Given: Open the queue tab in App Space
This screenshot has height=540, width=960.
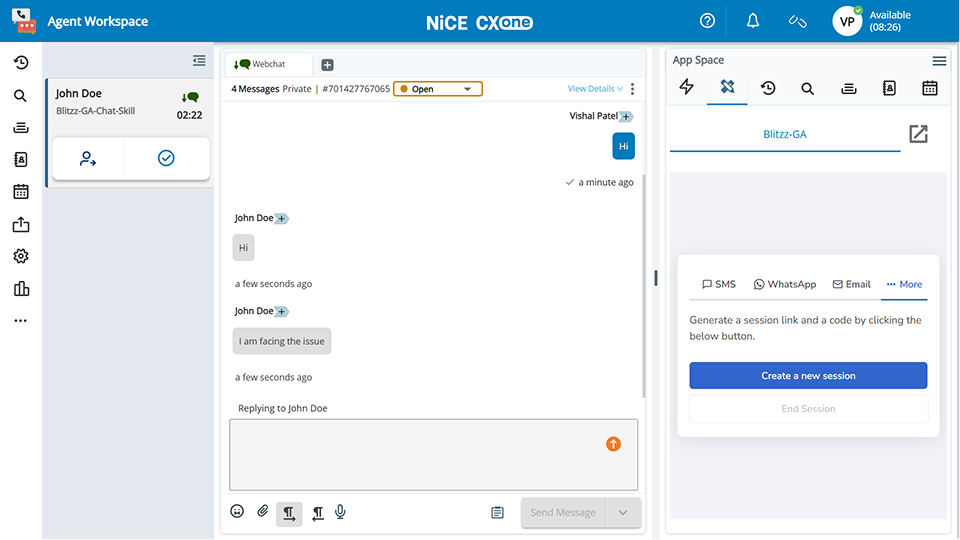Looking at the screenshot, I should click(849, 89).
